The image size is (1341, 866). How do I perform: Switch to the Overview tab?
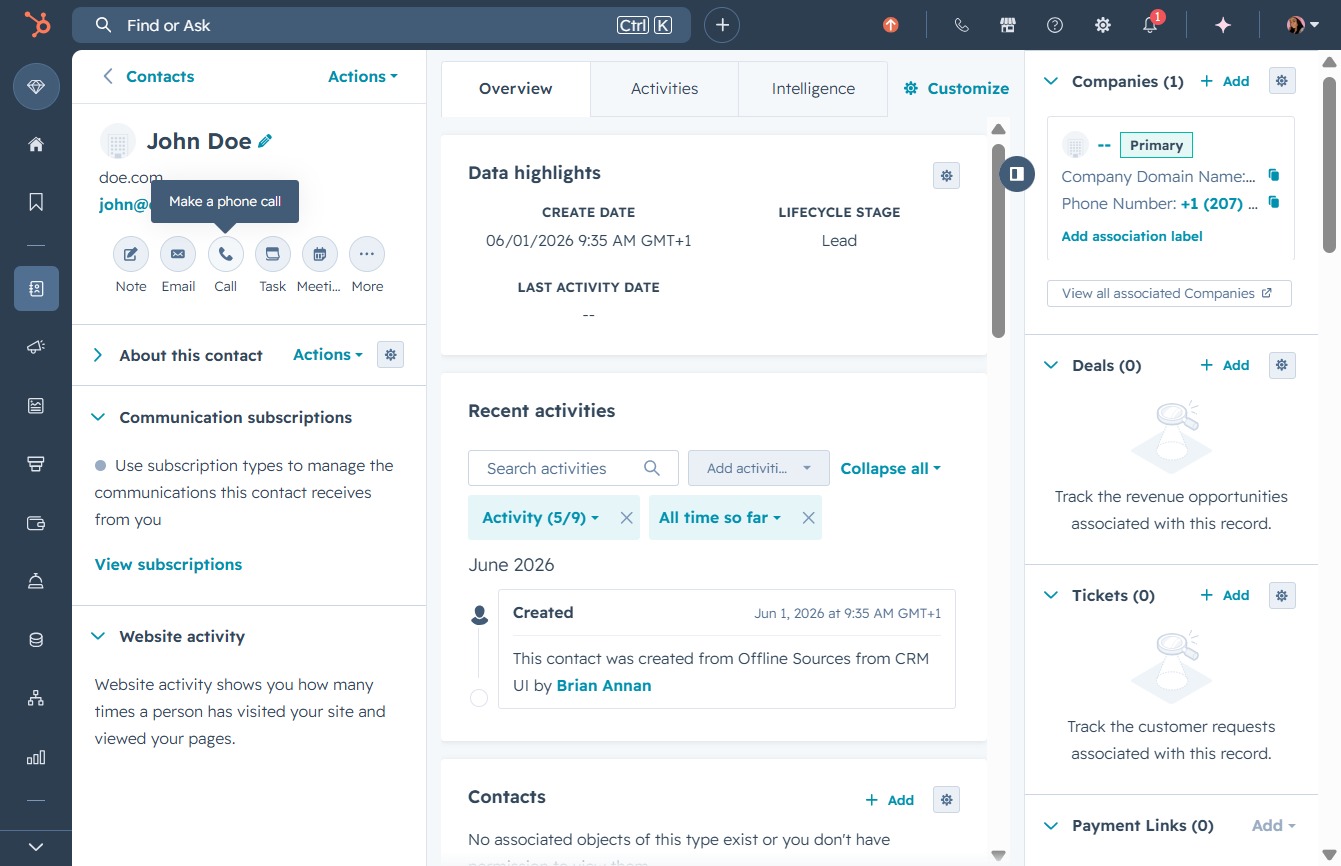coord(516,89)
